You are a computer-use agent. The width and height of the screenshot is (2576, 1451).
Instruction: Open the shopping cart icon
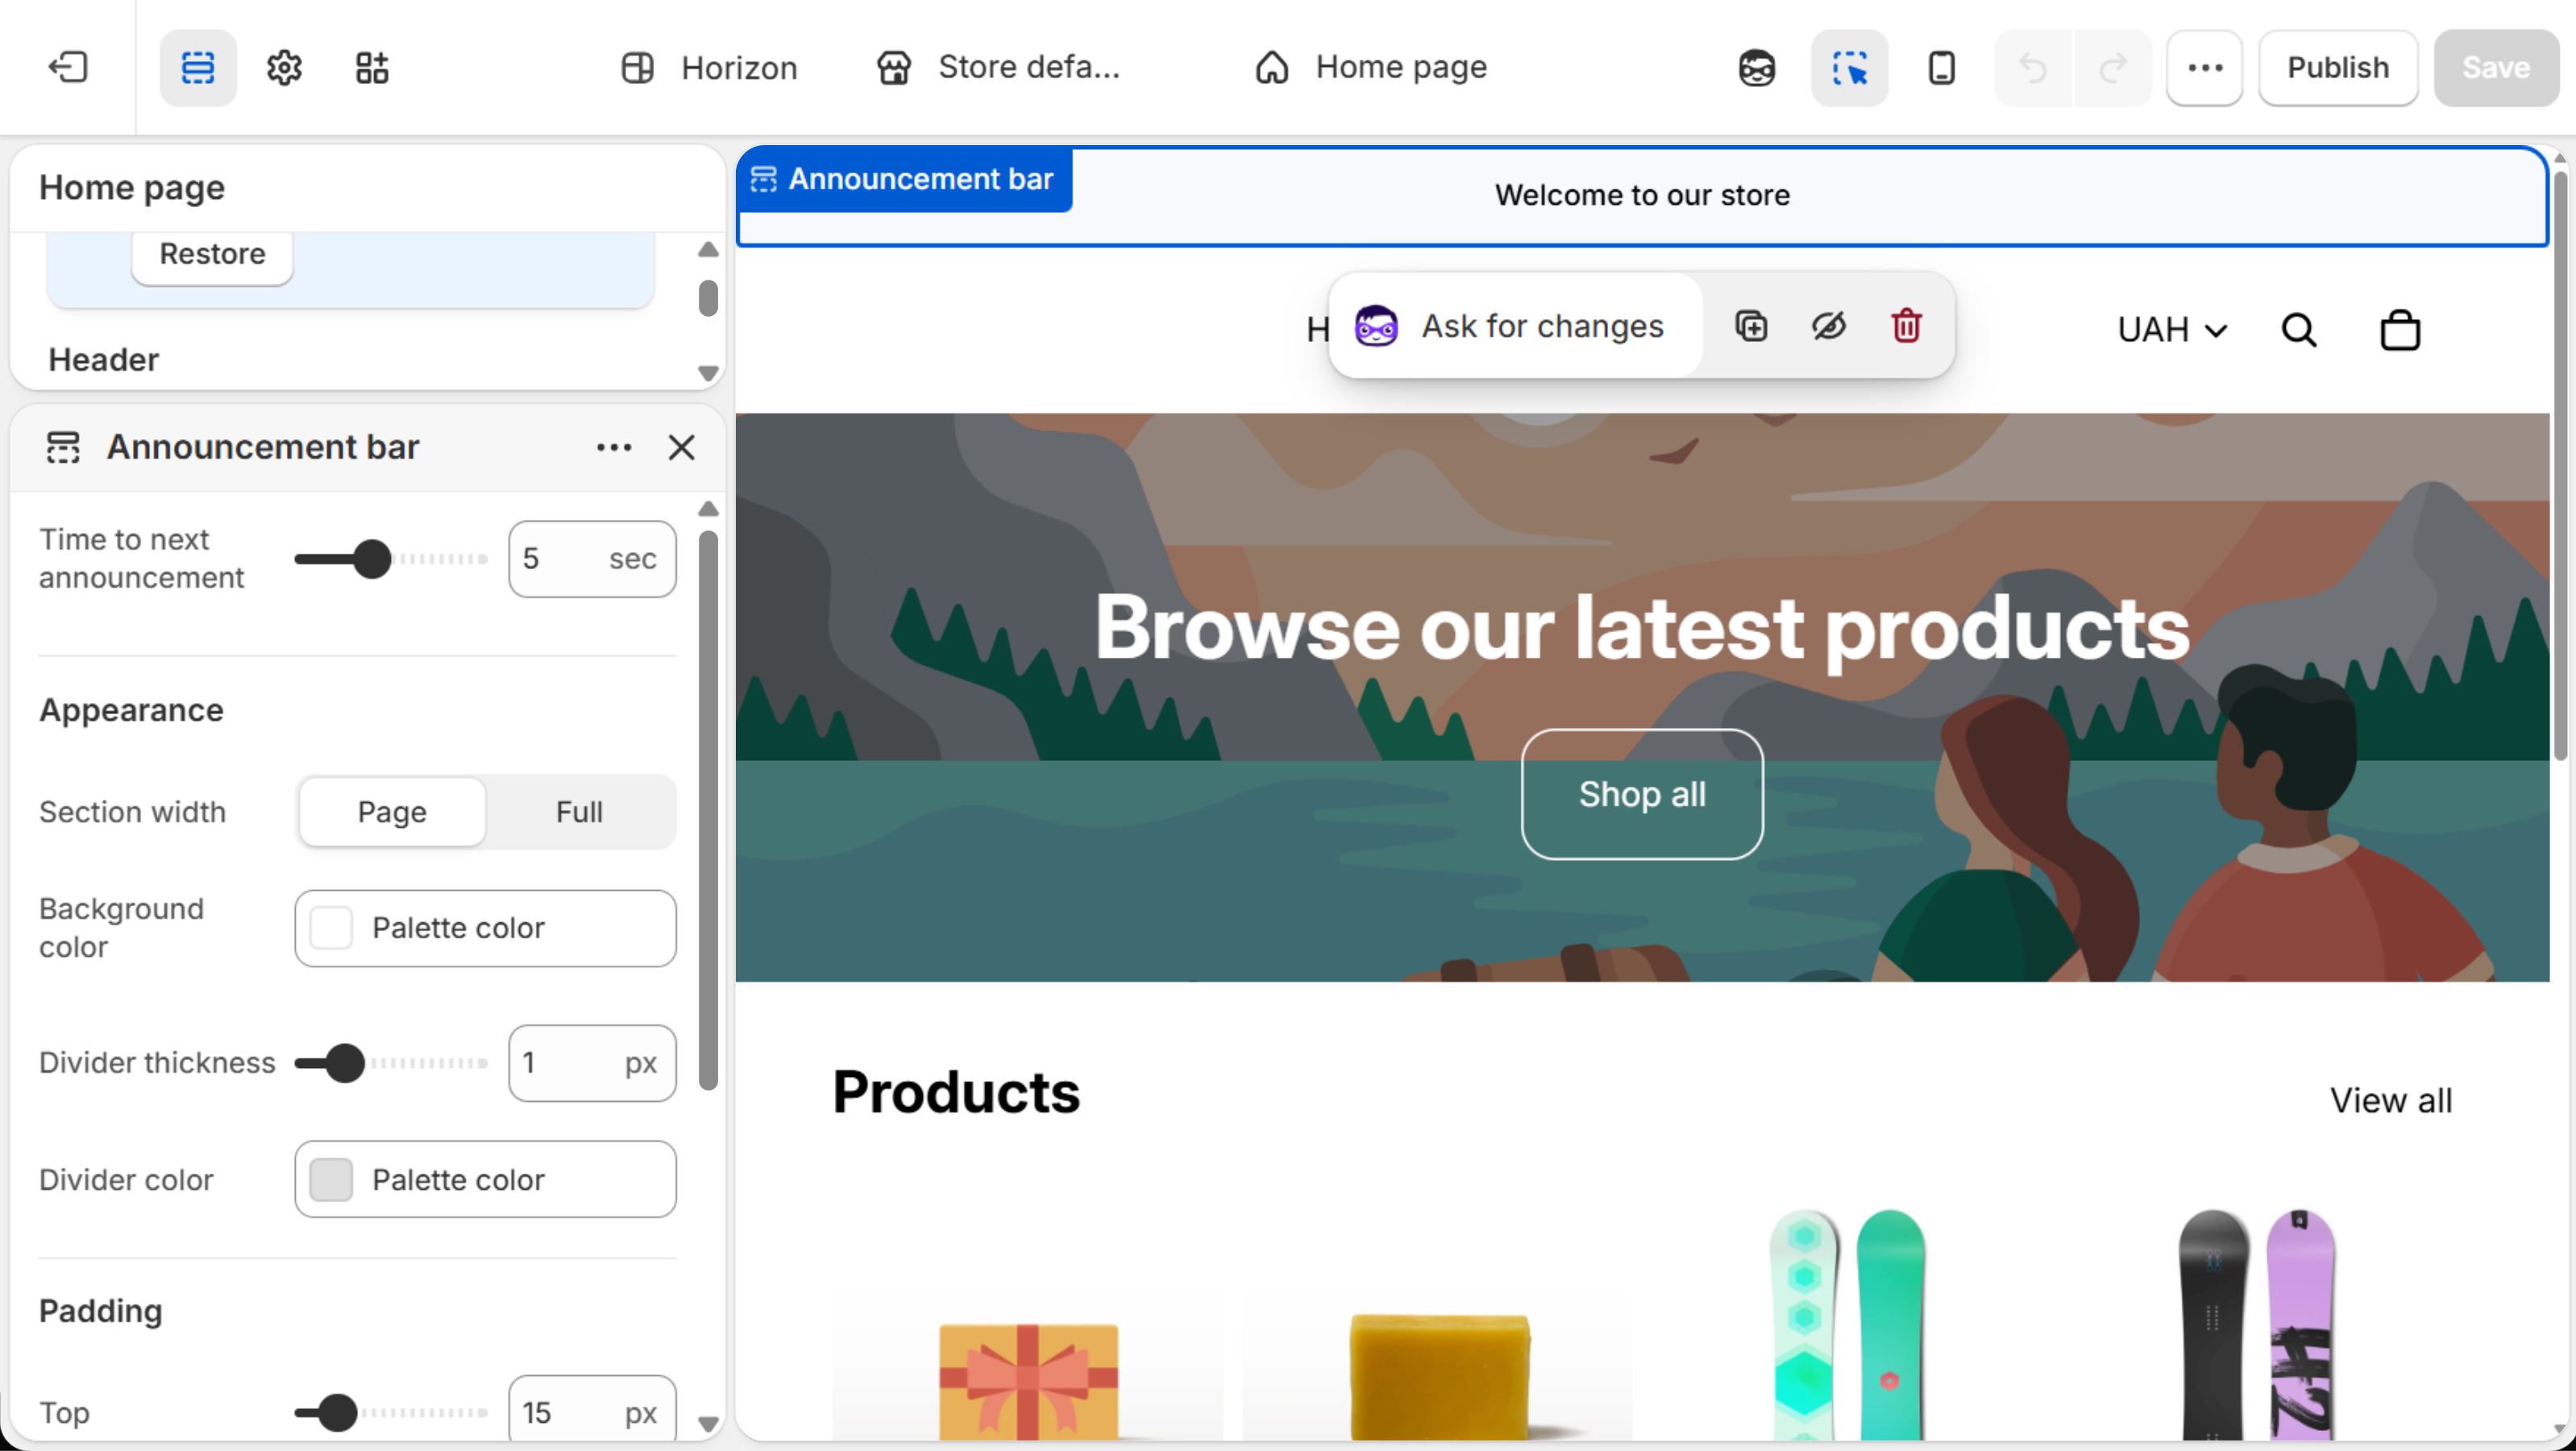coord(2400,330)
